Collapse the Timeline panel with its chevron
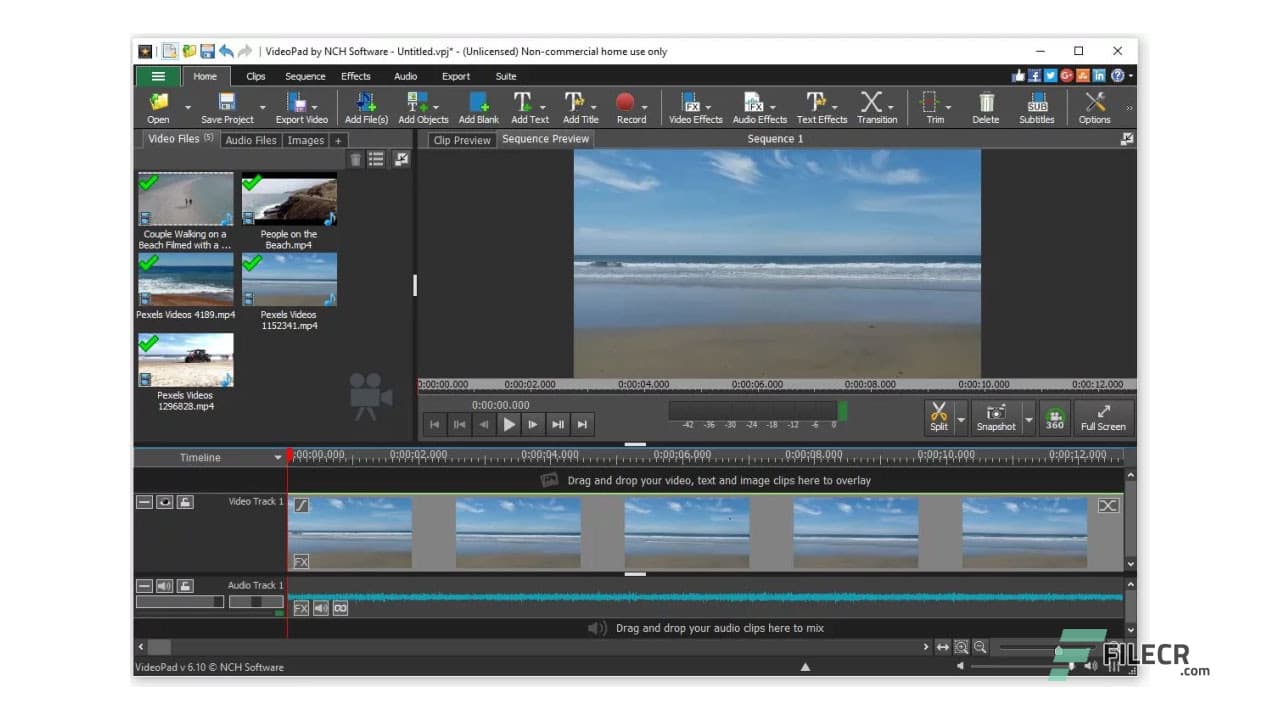1280x720 pixels. (x=279, y=457)
